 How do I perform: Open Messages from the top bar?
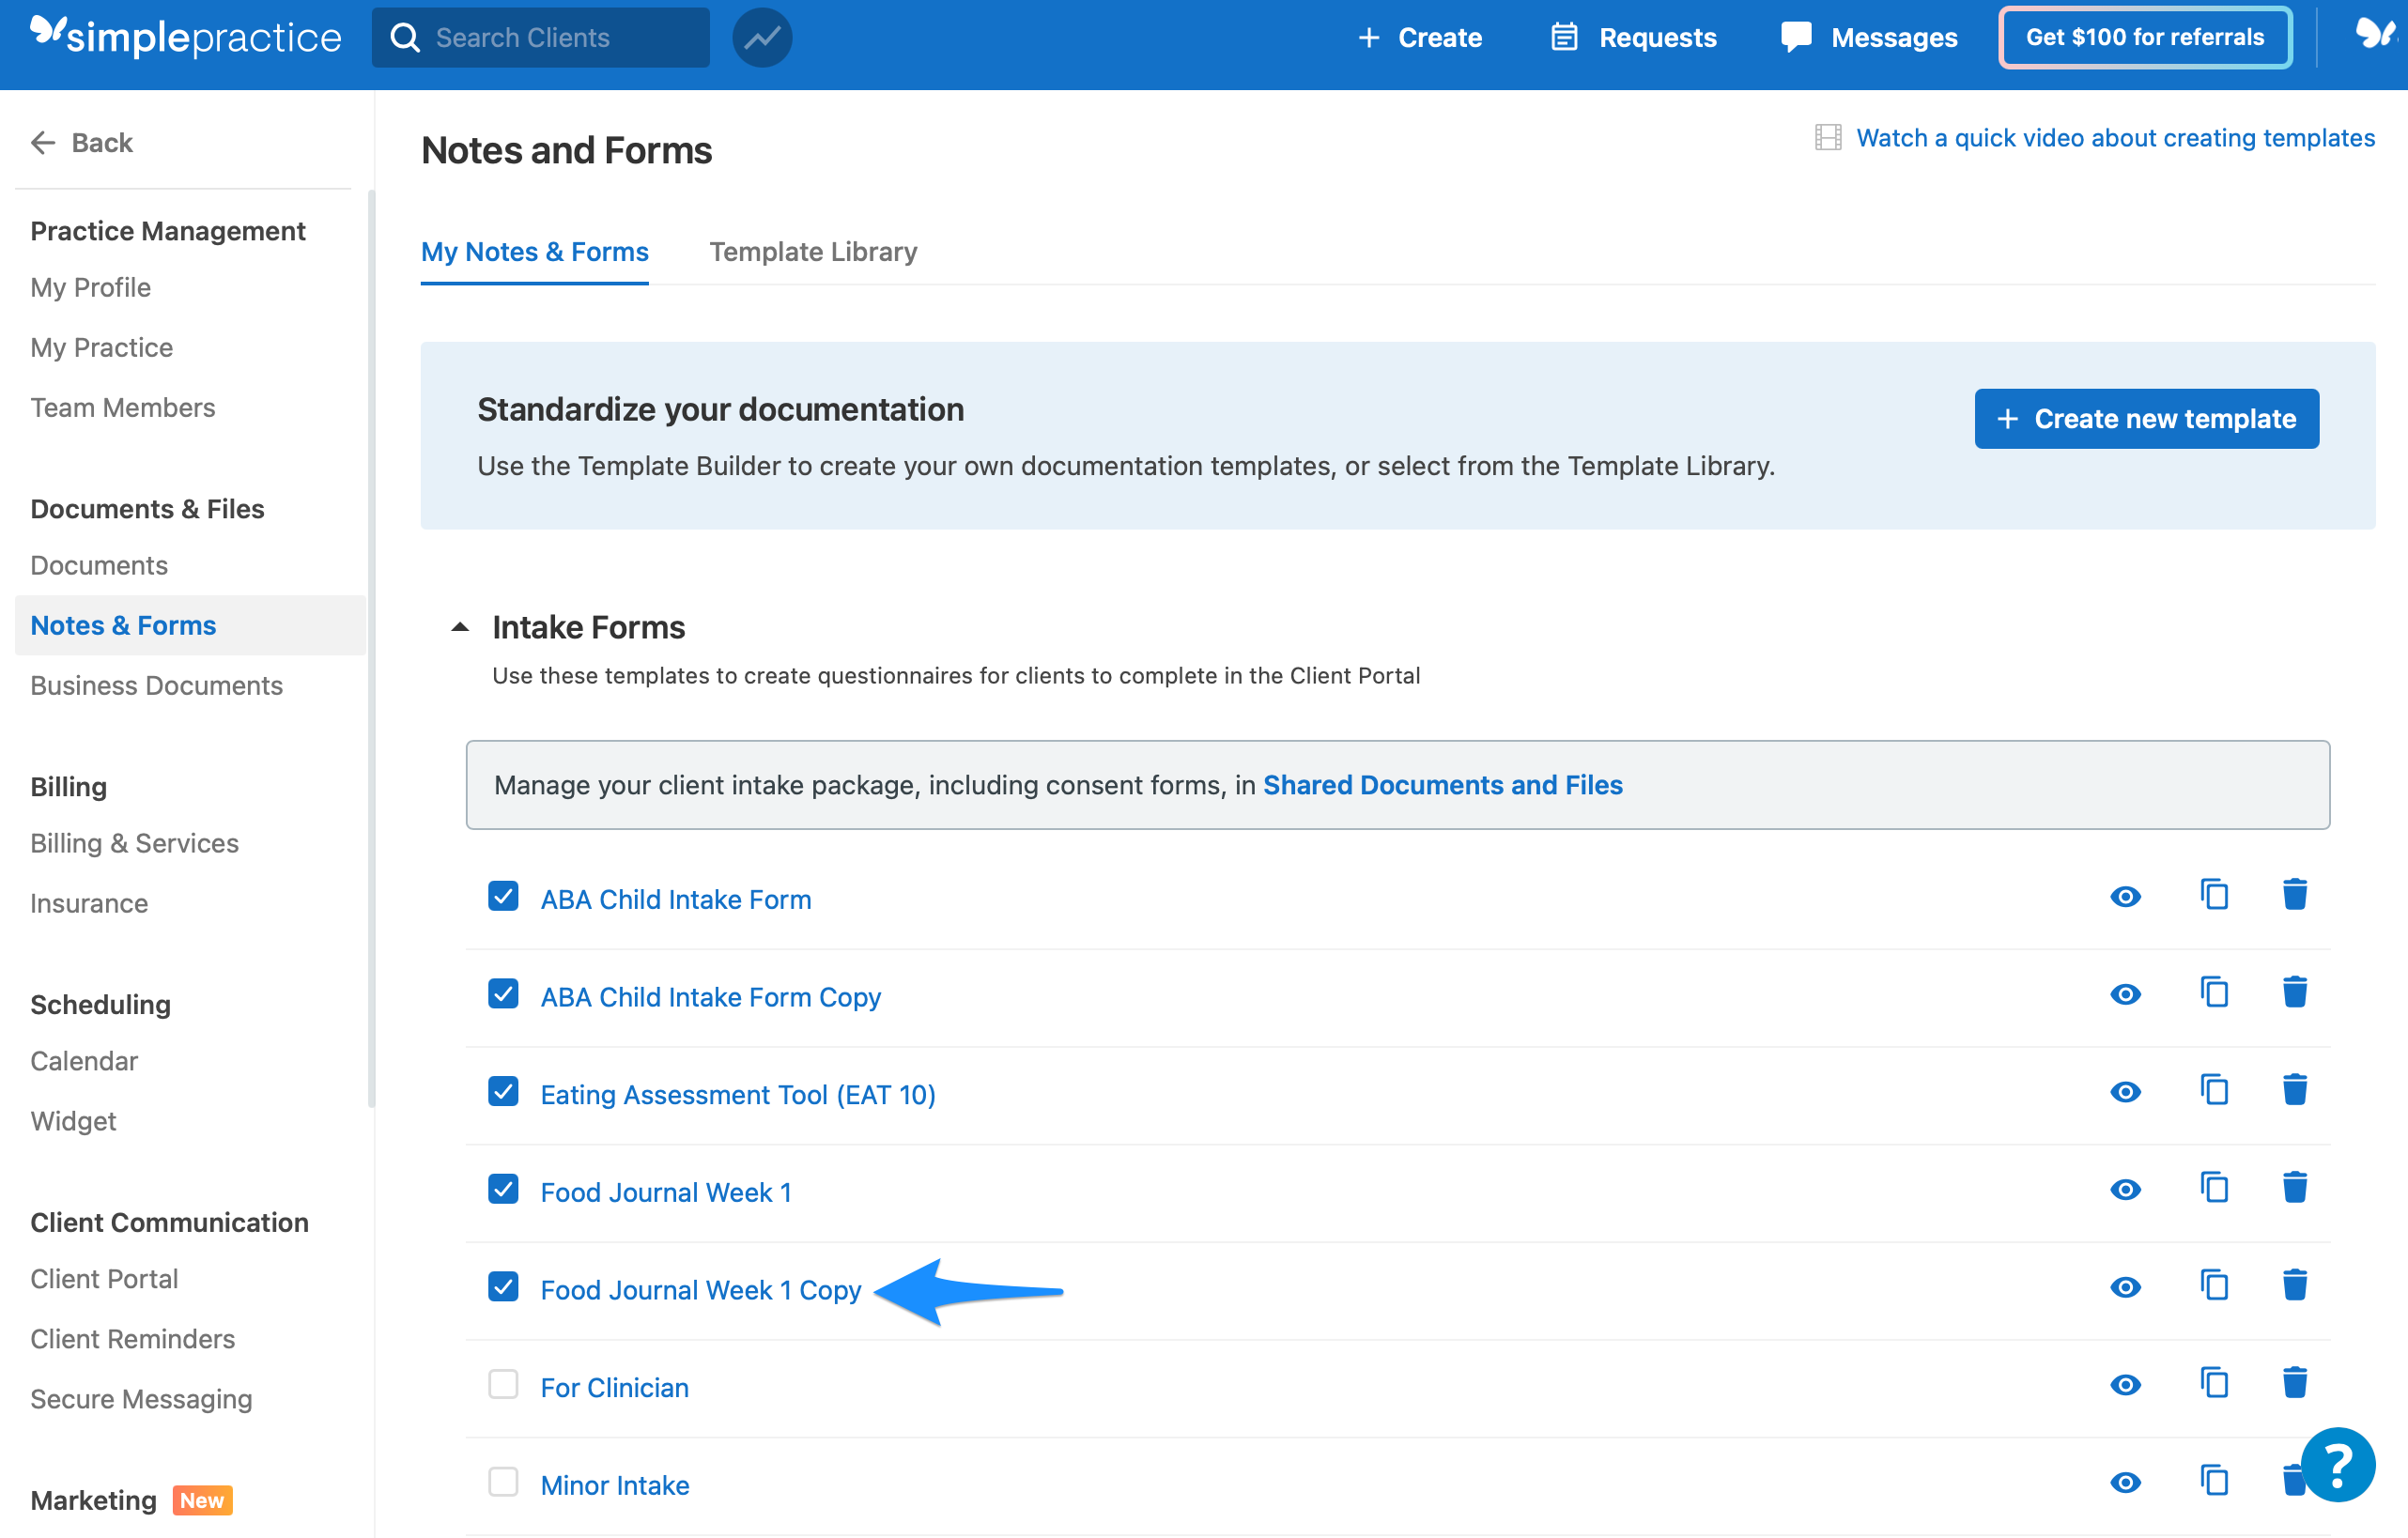tap(1869, 38)
